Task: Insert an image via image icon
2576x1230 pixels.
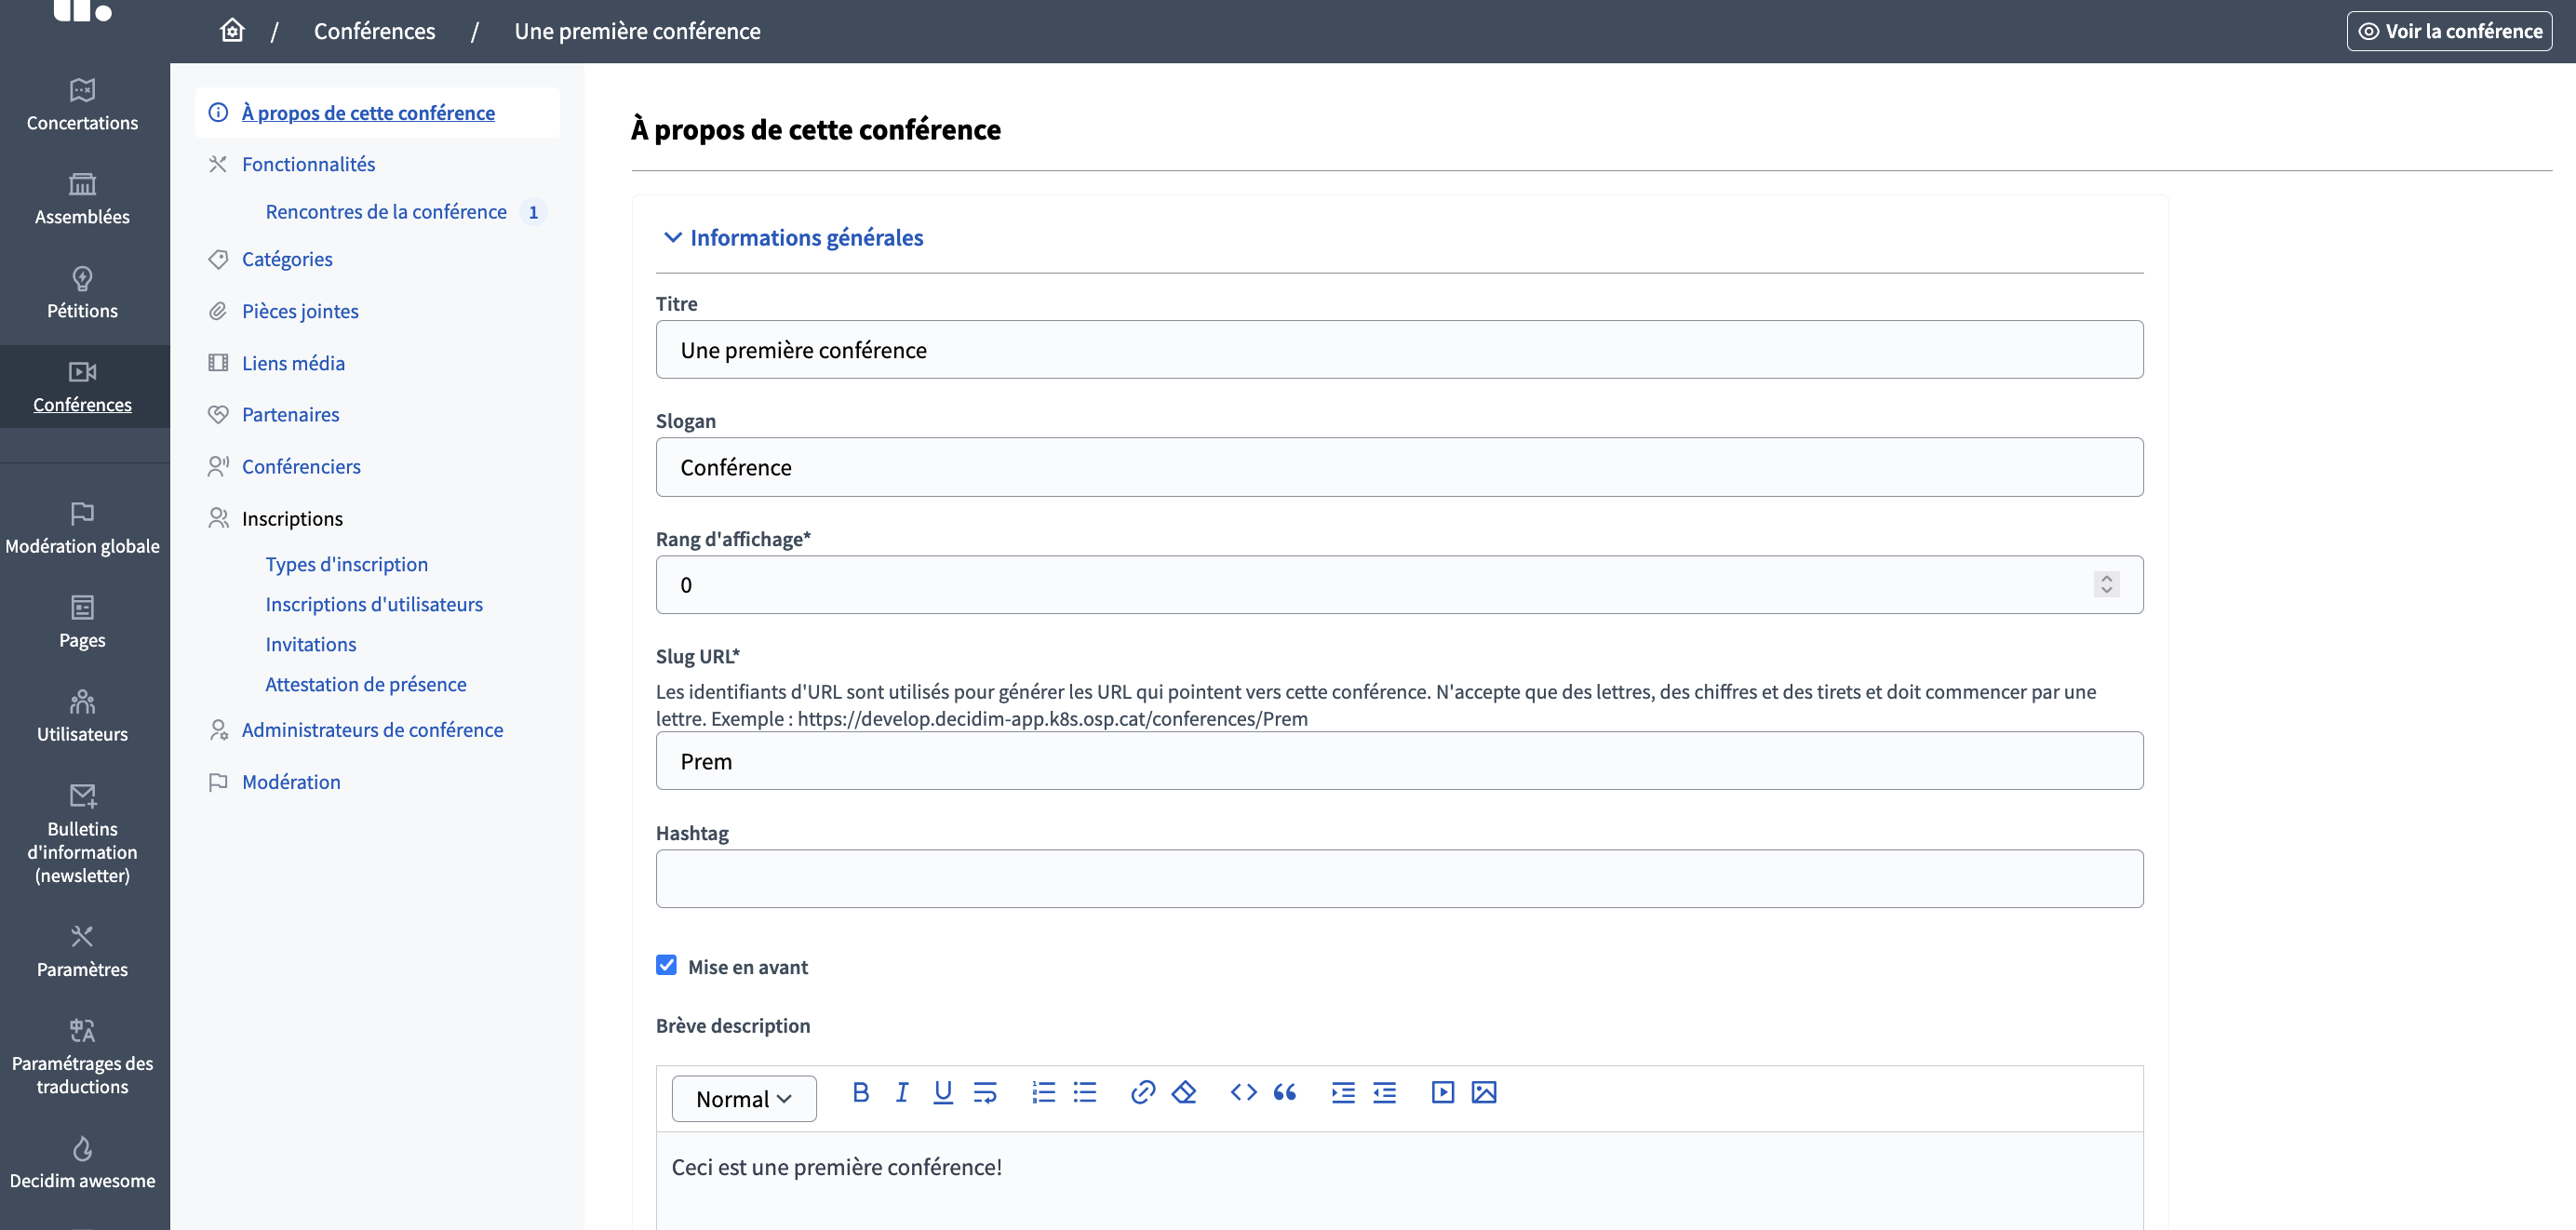Action: (x=1484, y=1092)
